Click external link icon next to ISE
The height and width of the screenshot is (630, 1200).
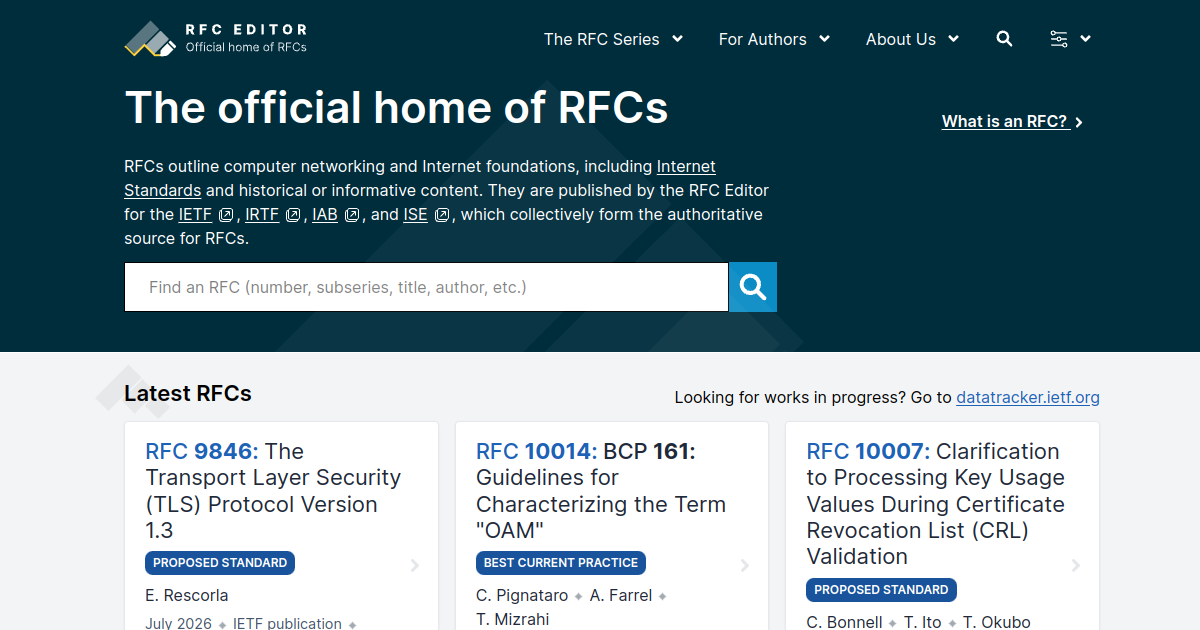(442, 215)
